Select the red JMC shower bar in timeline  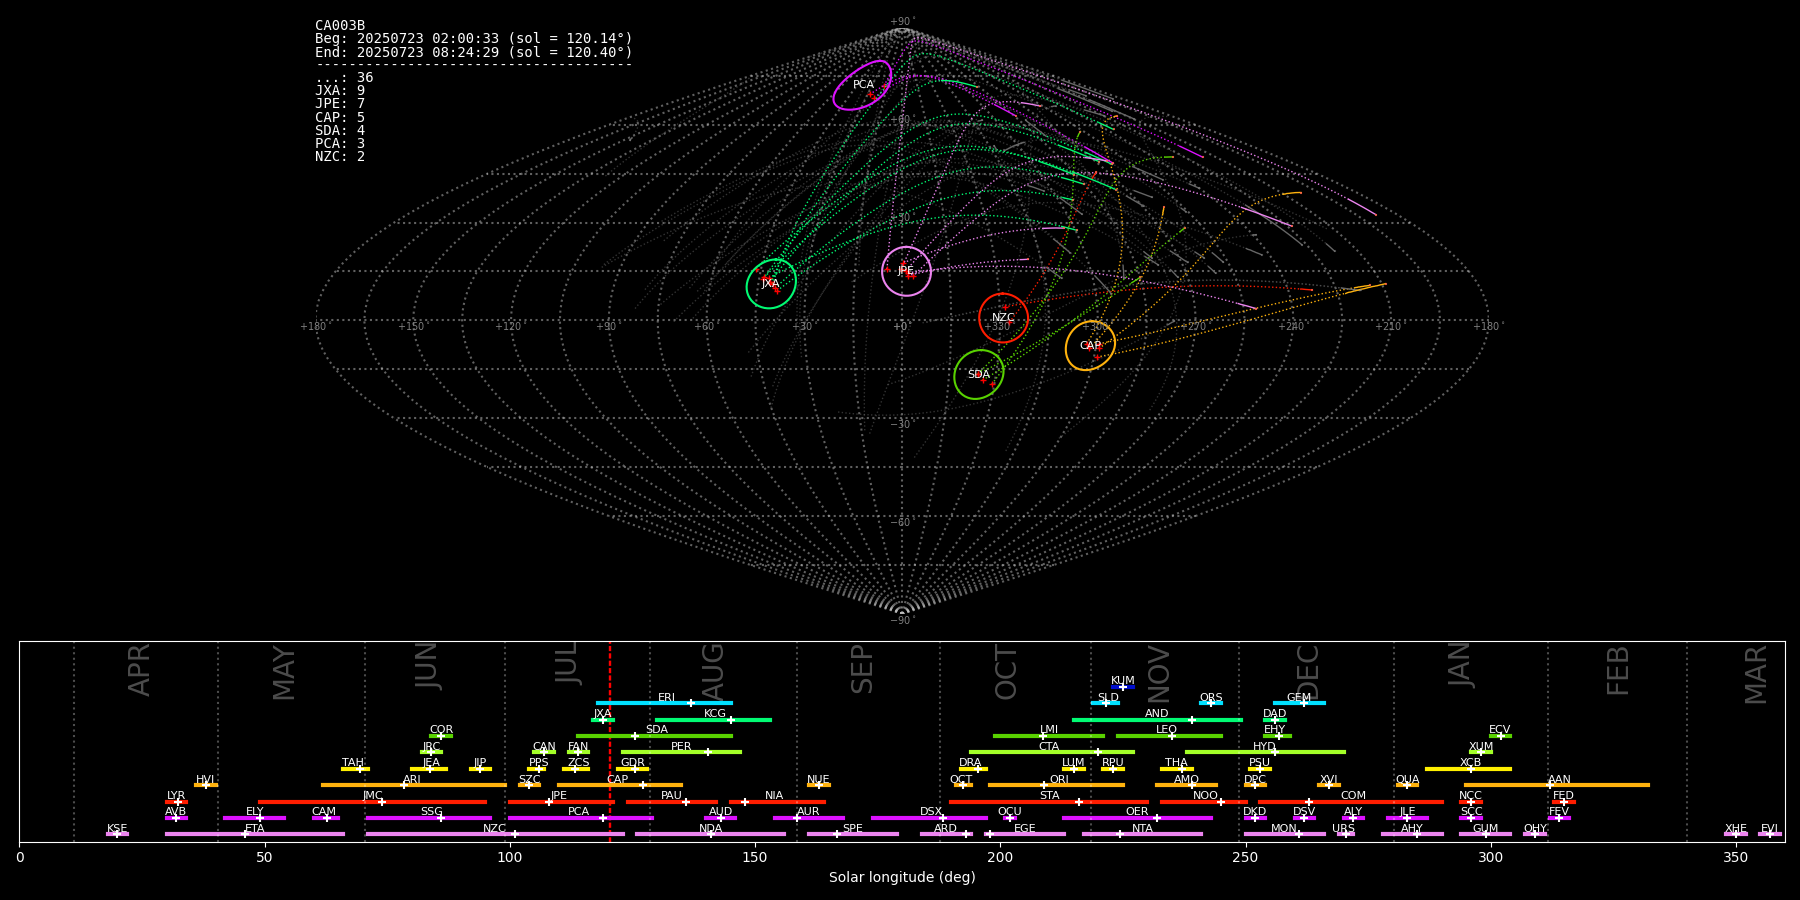tap(373, 801)
